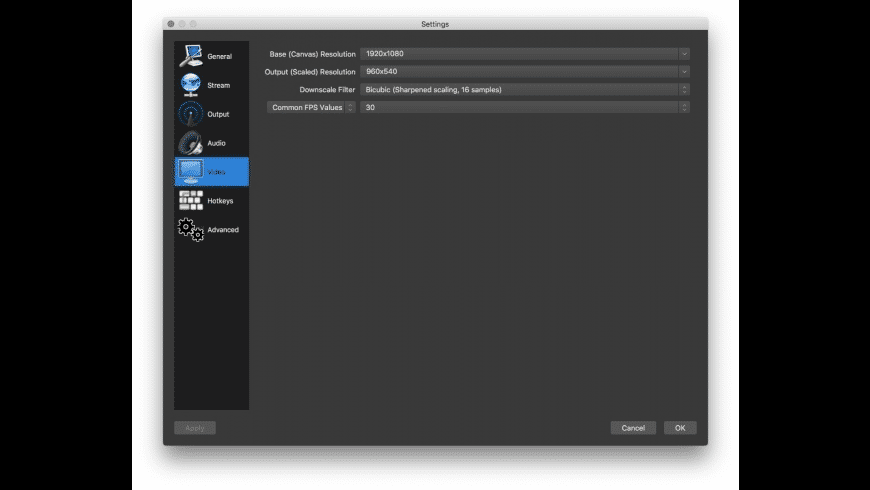This screenshot has height=490, width=870.
Task: Open Hotkeys keyboard icon
Action: [191, 200]
